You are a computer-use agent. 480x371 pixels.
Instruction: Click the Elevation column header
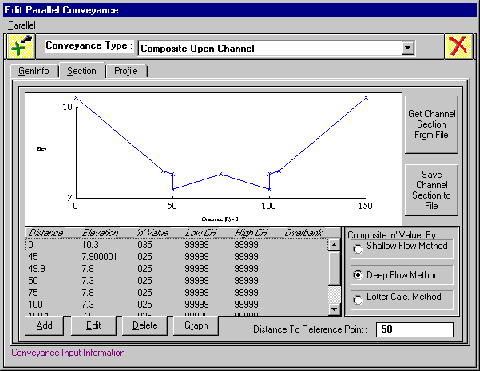click(100, 233)
